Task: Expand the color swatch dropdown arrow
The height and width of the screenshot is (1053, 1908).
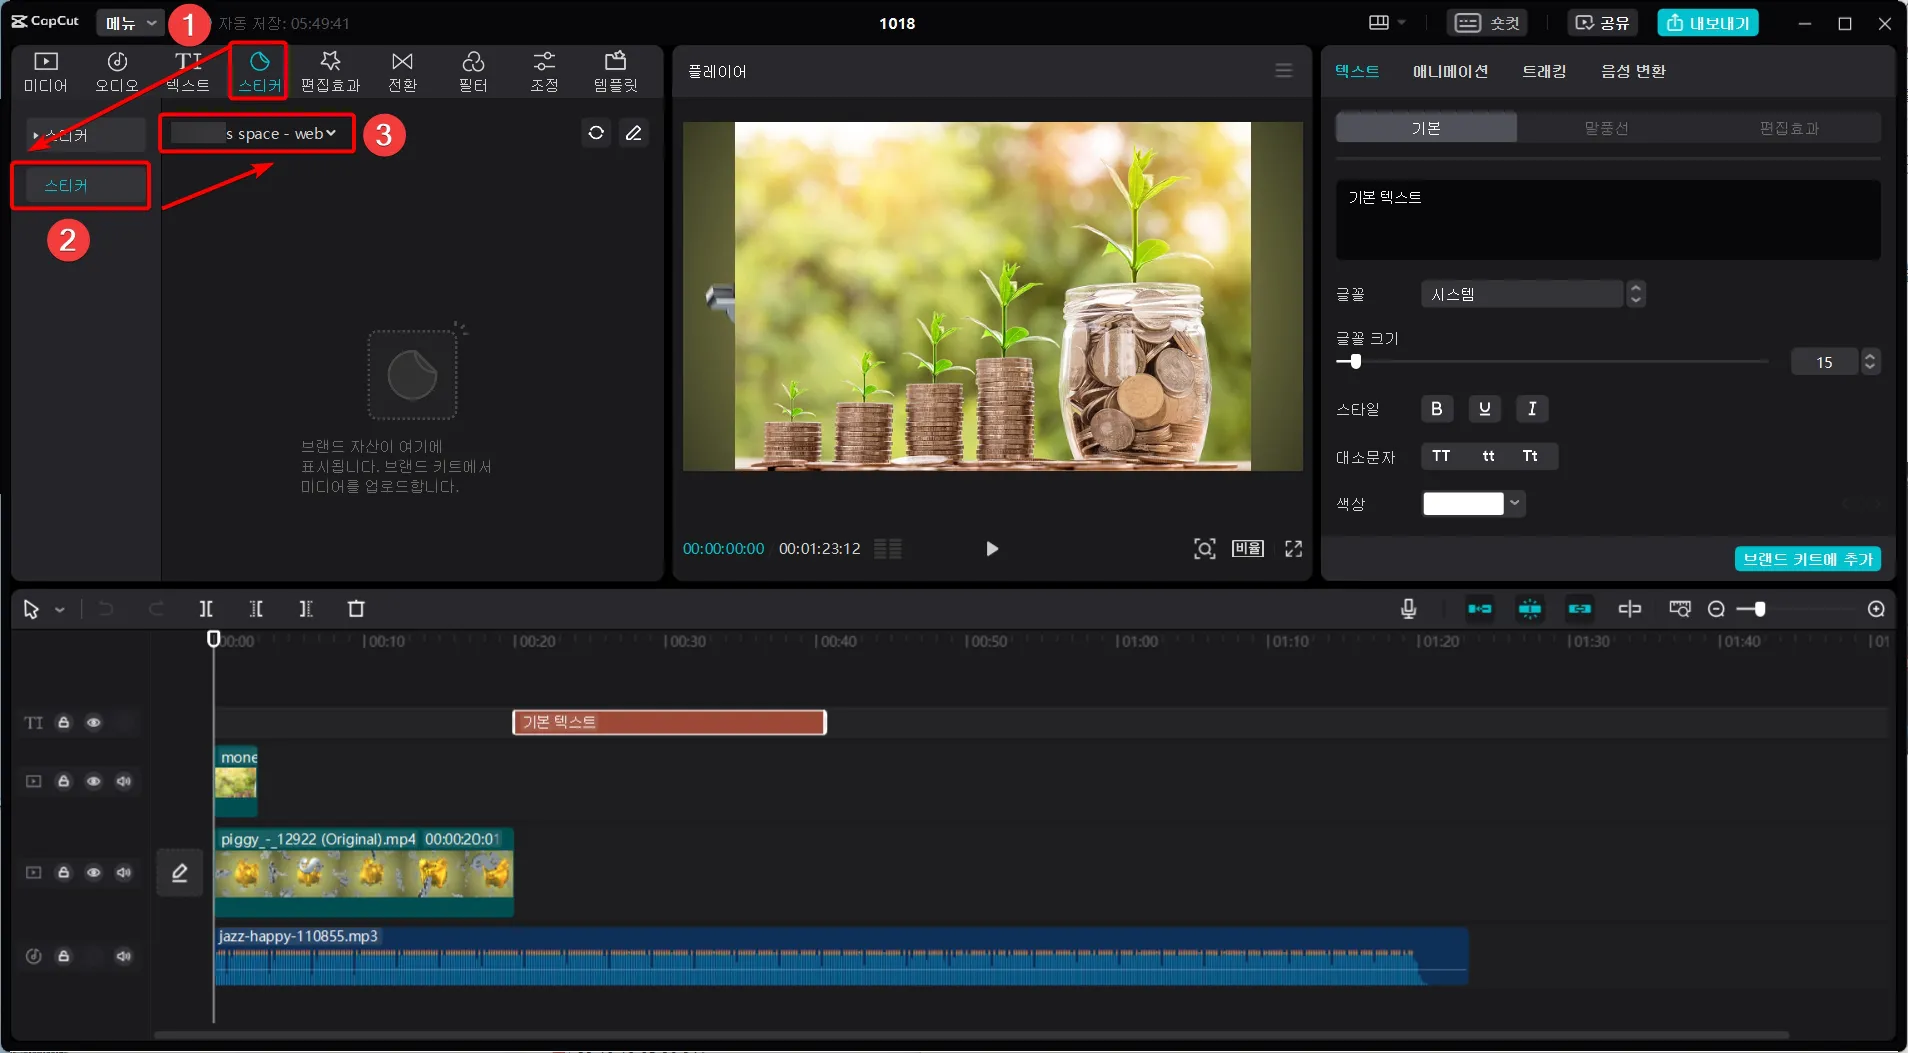Action: pyautogui.click(x=1515, y=504)
